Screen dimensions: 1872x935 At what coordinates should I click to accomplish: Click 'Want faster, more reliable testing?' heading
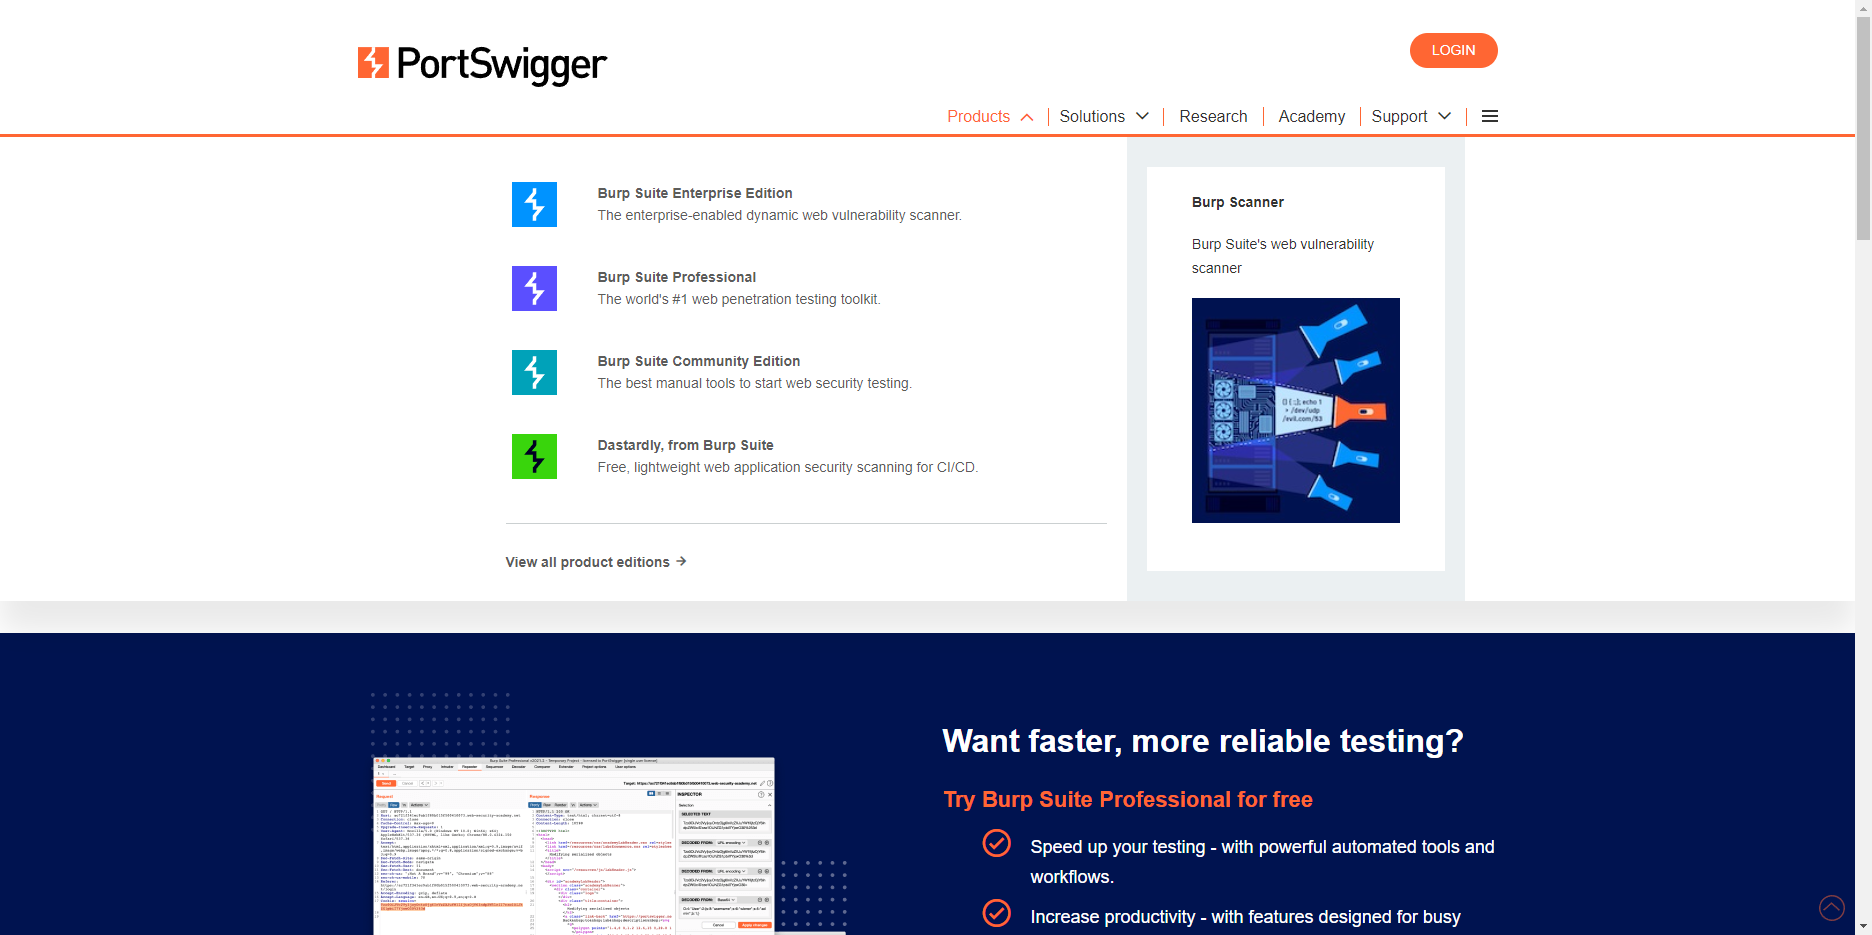click(x=1203, y=741)
